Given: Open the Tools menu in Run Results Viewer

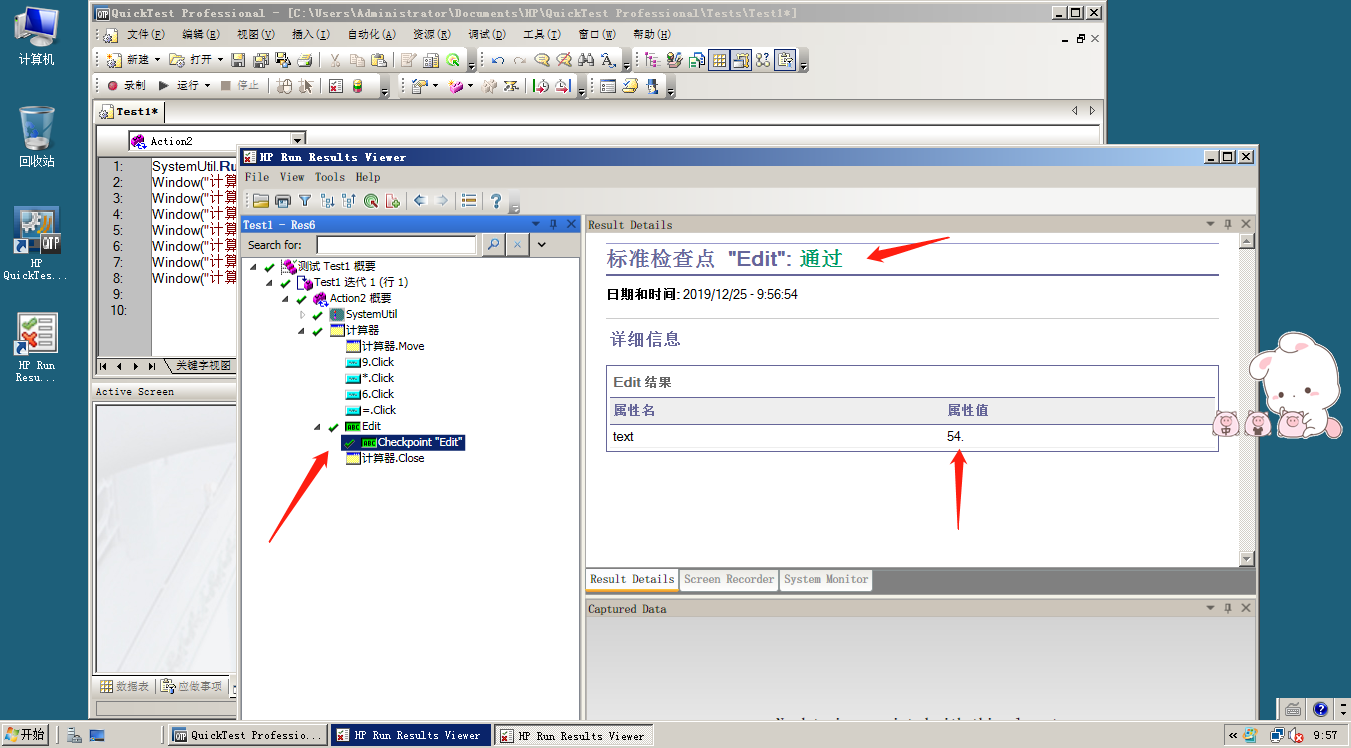Looking at the screenshot, I should tap(330, 177).
